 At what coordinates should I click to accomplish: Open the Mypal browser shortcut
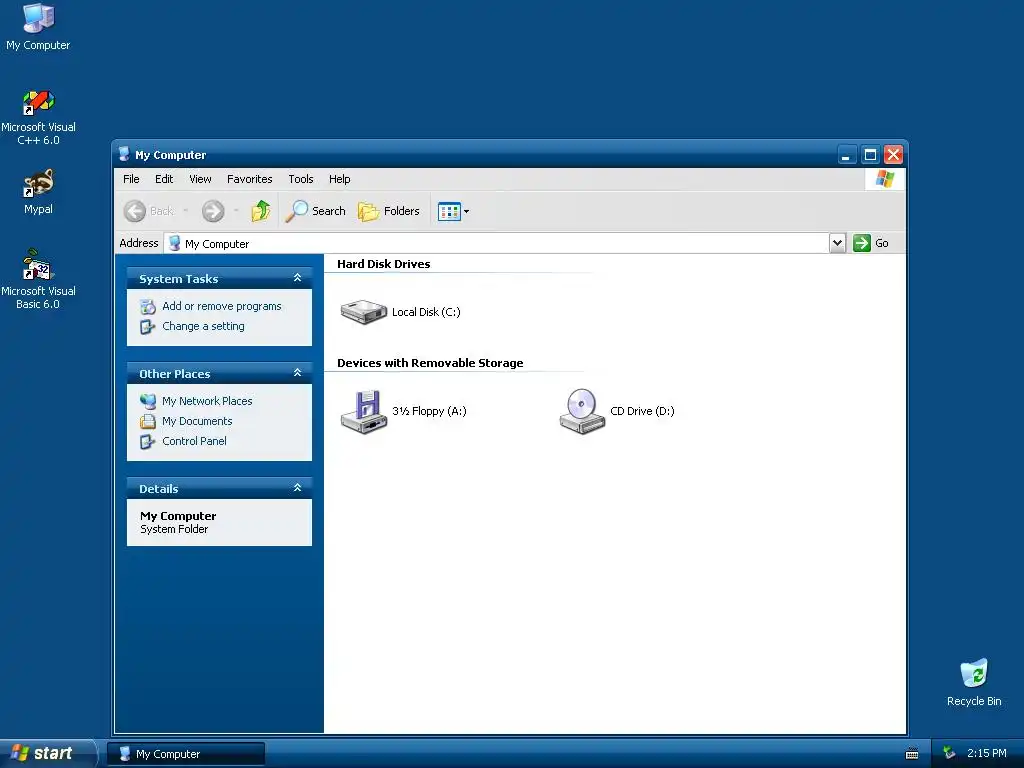38,191
